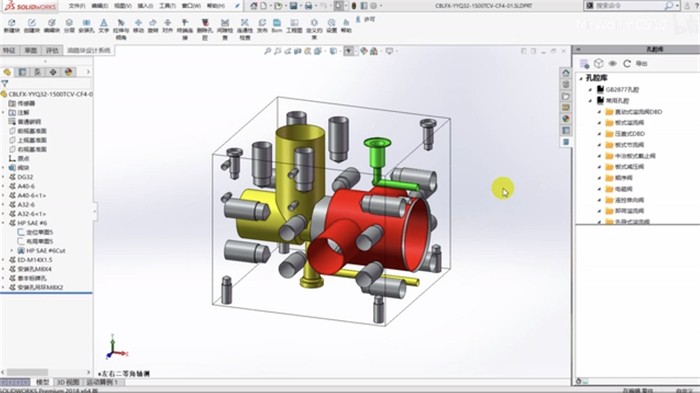Click the Bom toolbar icon
Viewport: 700px width, 393px height.
point(277,25)
